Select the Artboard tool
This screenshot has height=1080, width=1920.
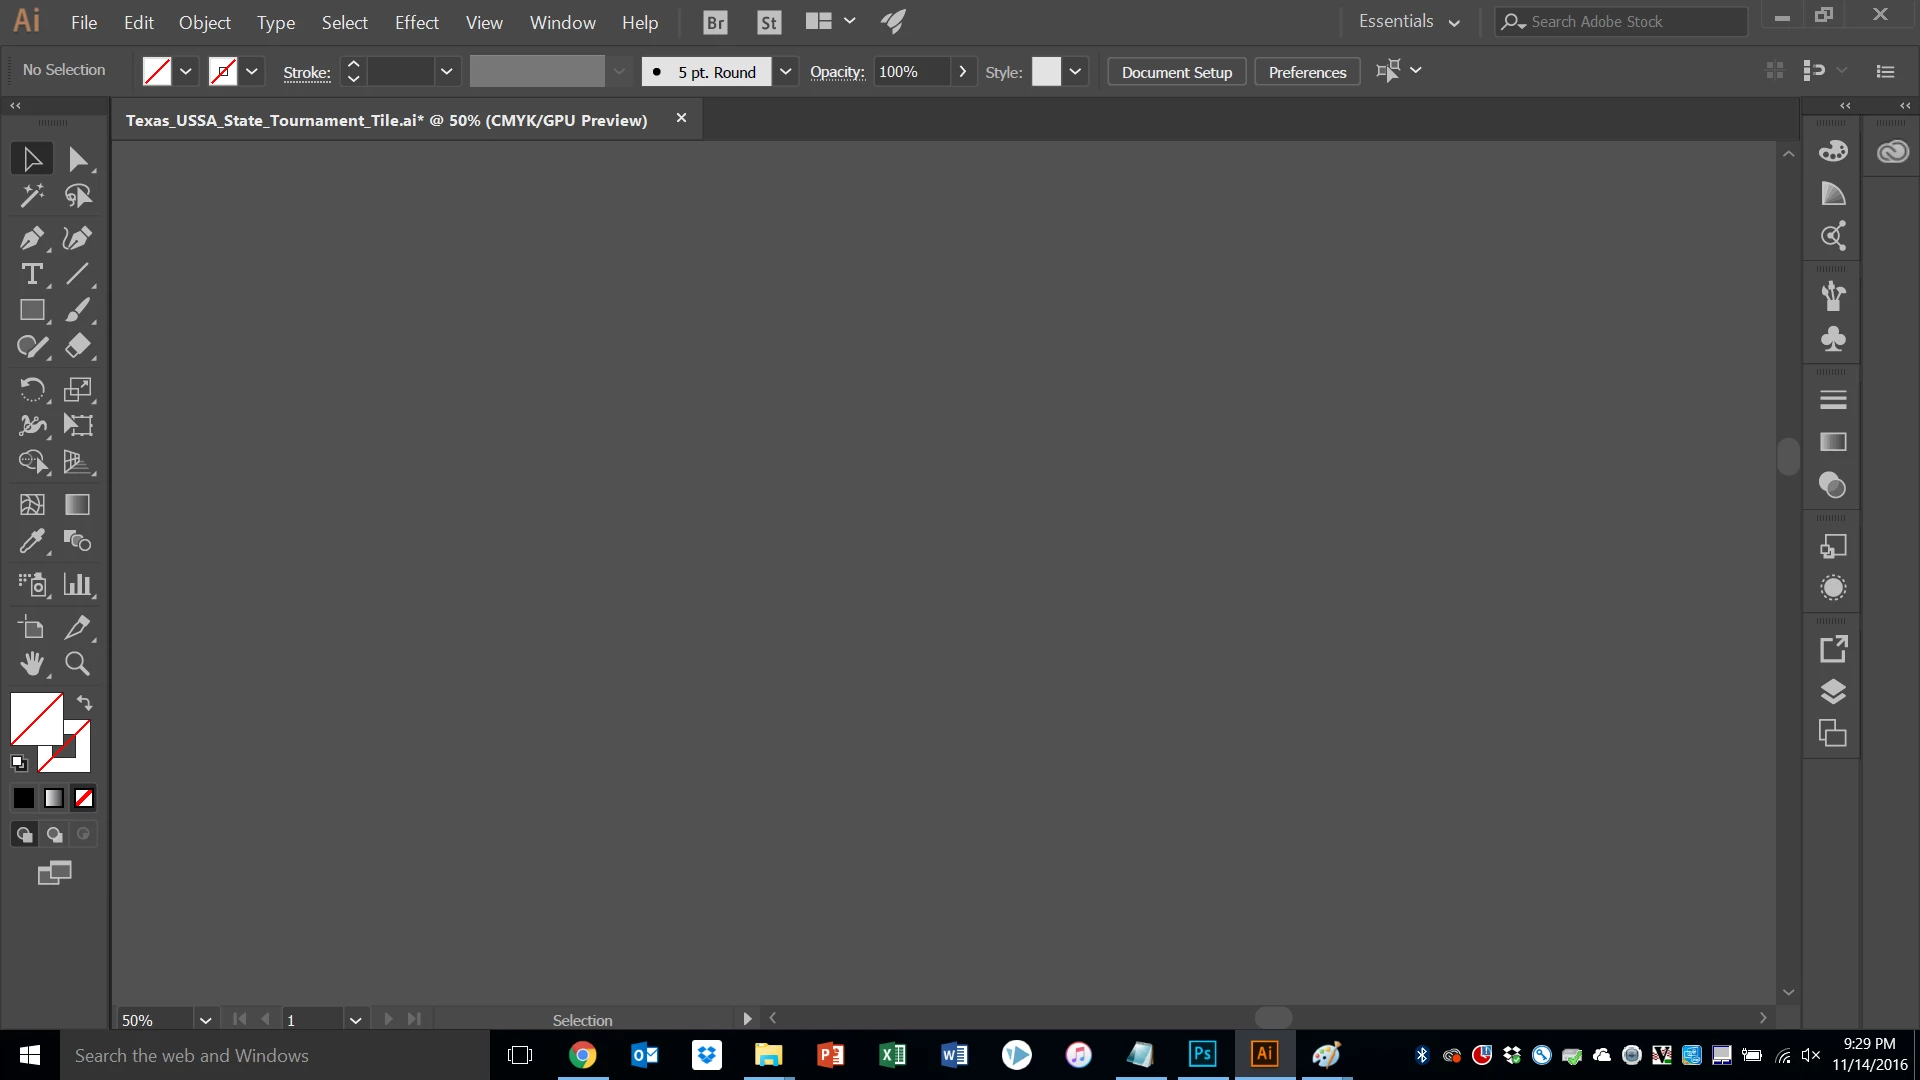(31, 627)
